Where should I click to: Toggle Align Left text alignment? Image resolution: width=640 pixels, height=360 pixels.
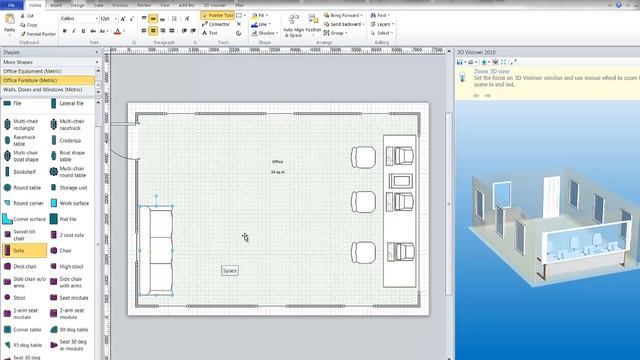point(144,31)
